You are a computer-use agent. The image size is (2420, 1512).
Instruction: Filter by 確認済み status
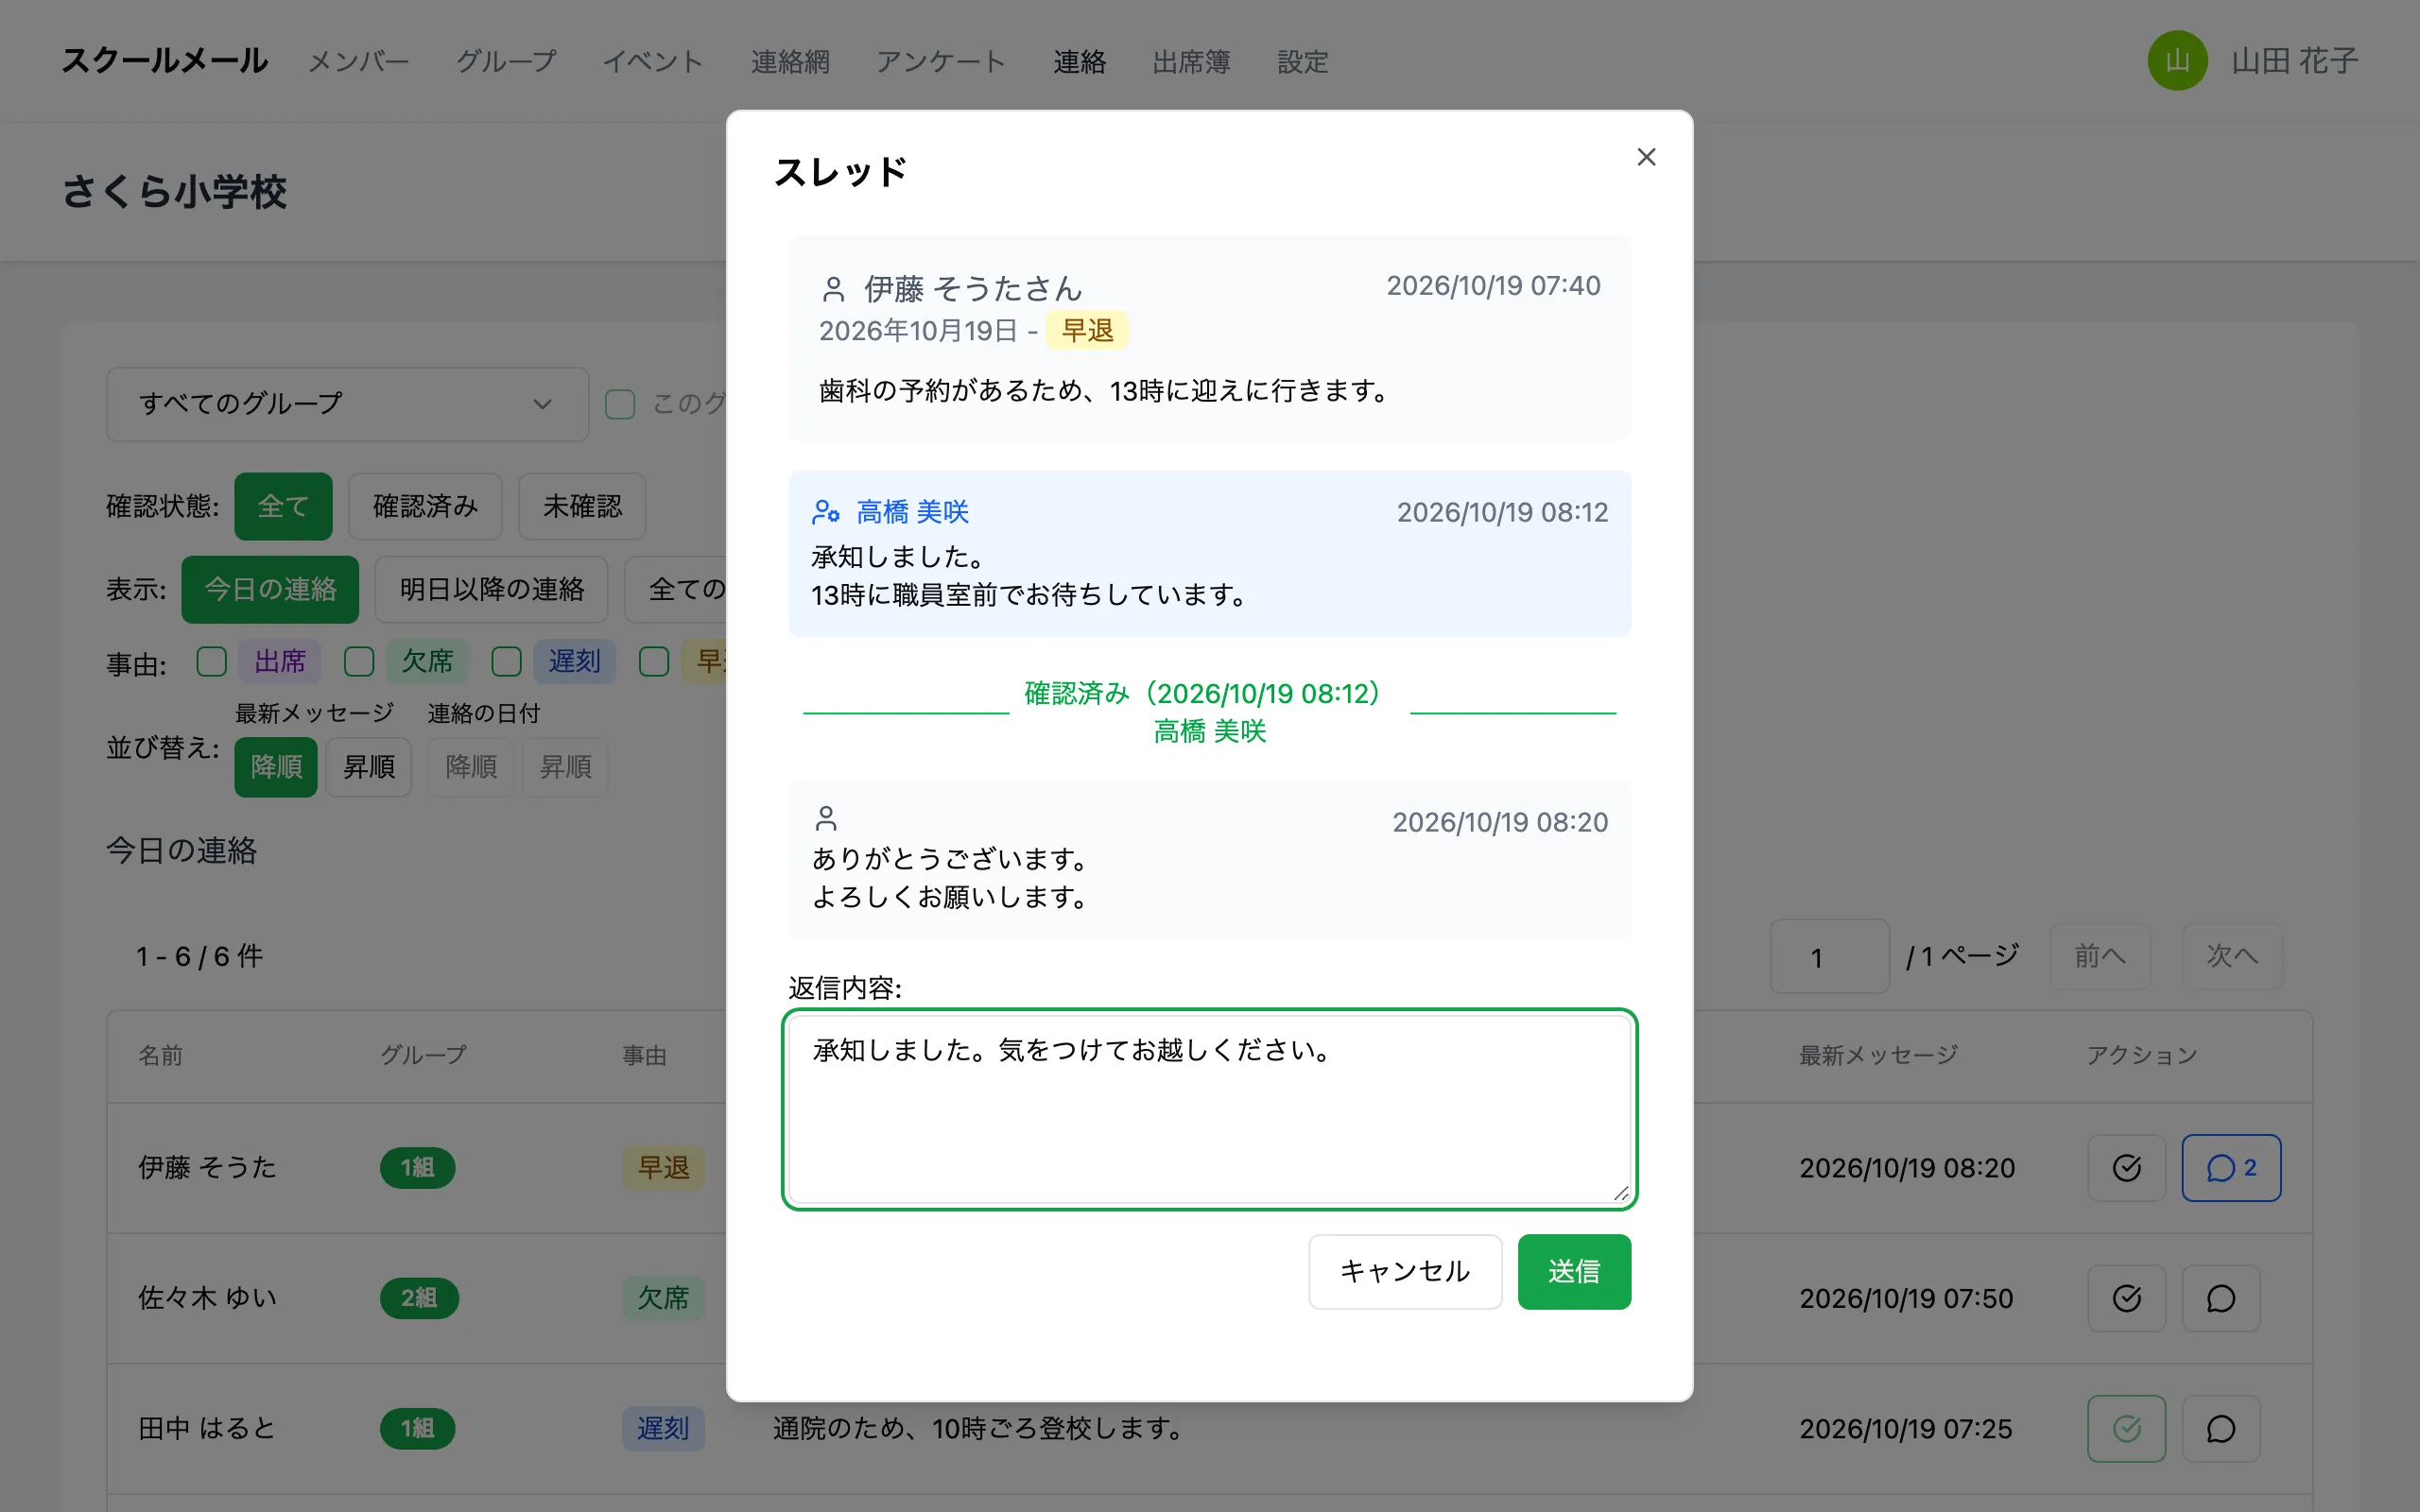(425, 506)
